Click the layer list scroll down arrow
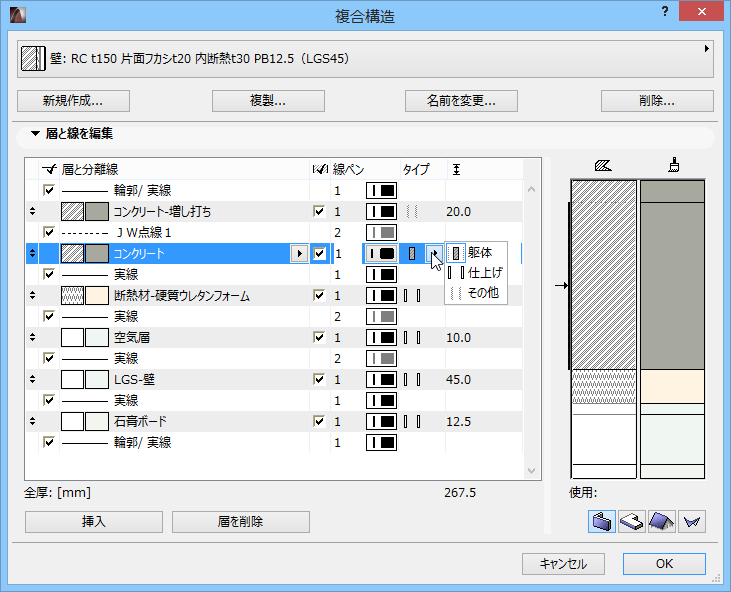The width and height of the screenshot is (731, 592). (531, 471)
